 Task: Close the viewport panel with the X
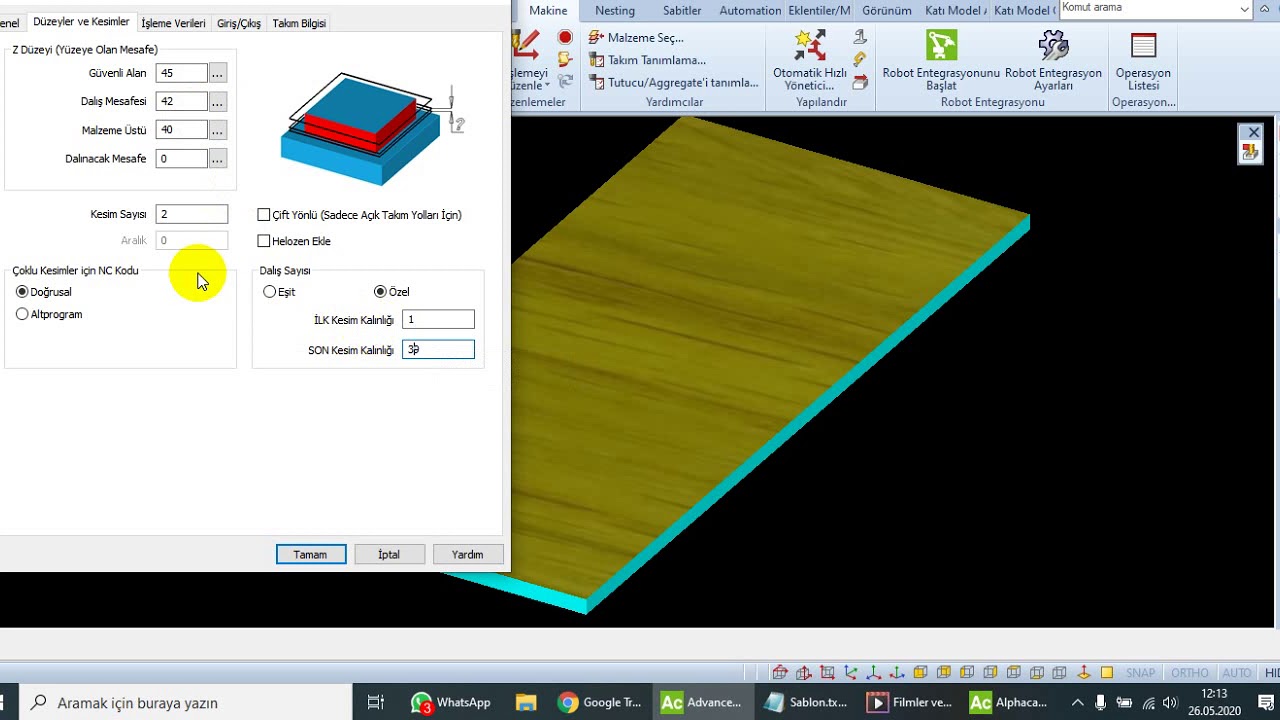(x=1253, y=132)
